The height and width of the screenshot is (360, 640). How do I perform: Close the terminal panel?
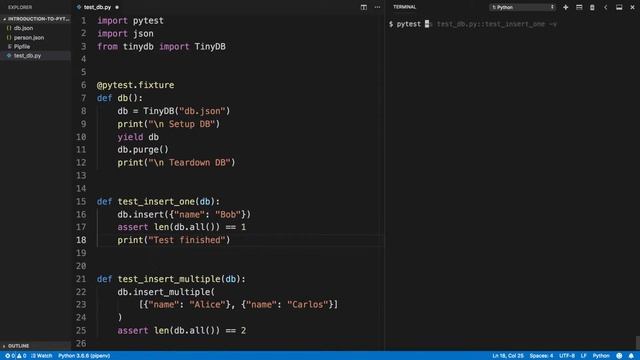632,7
